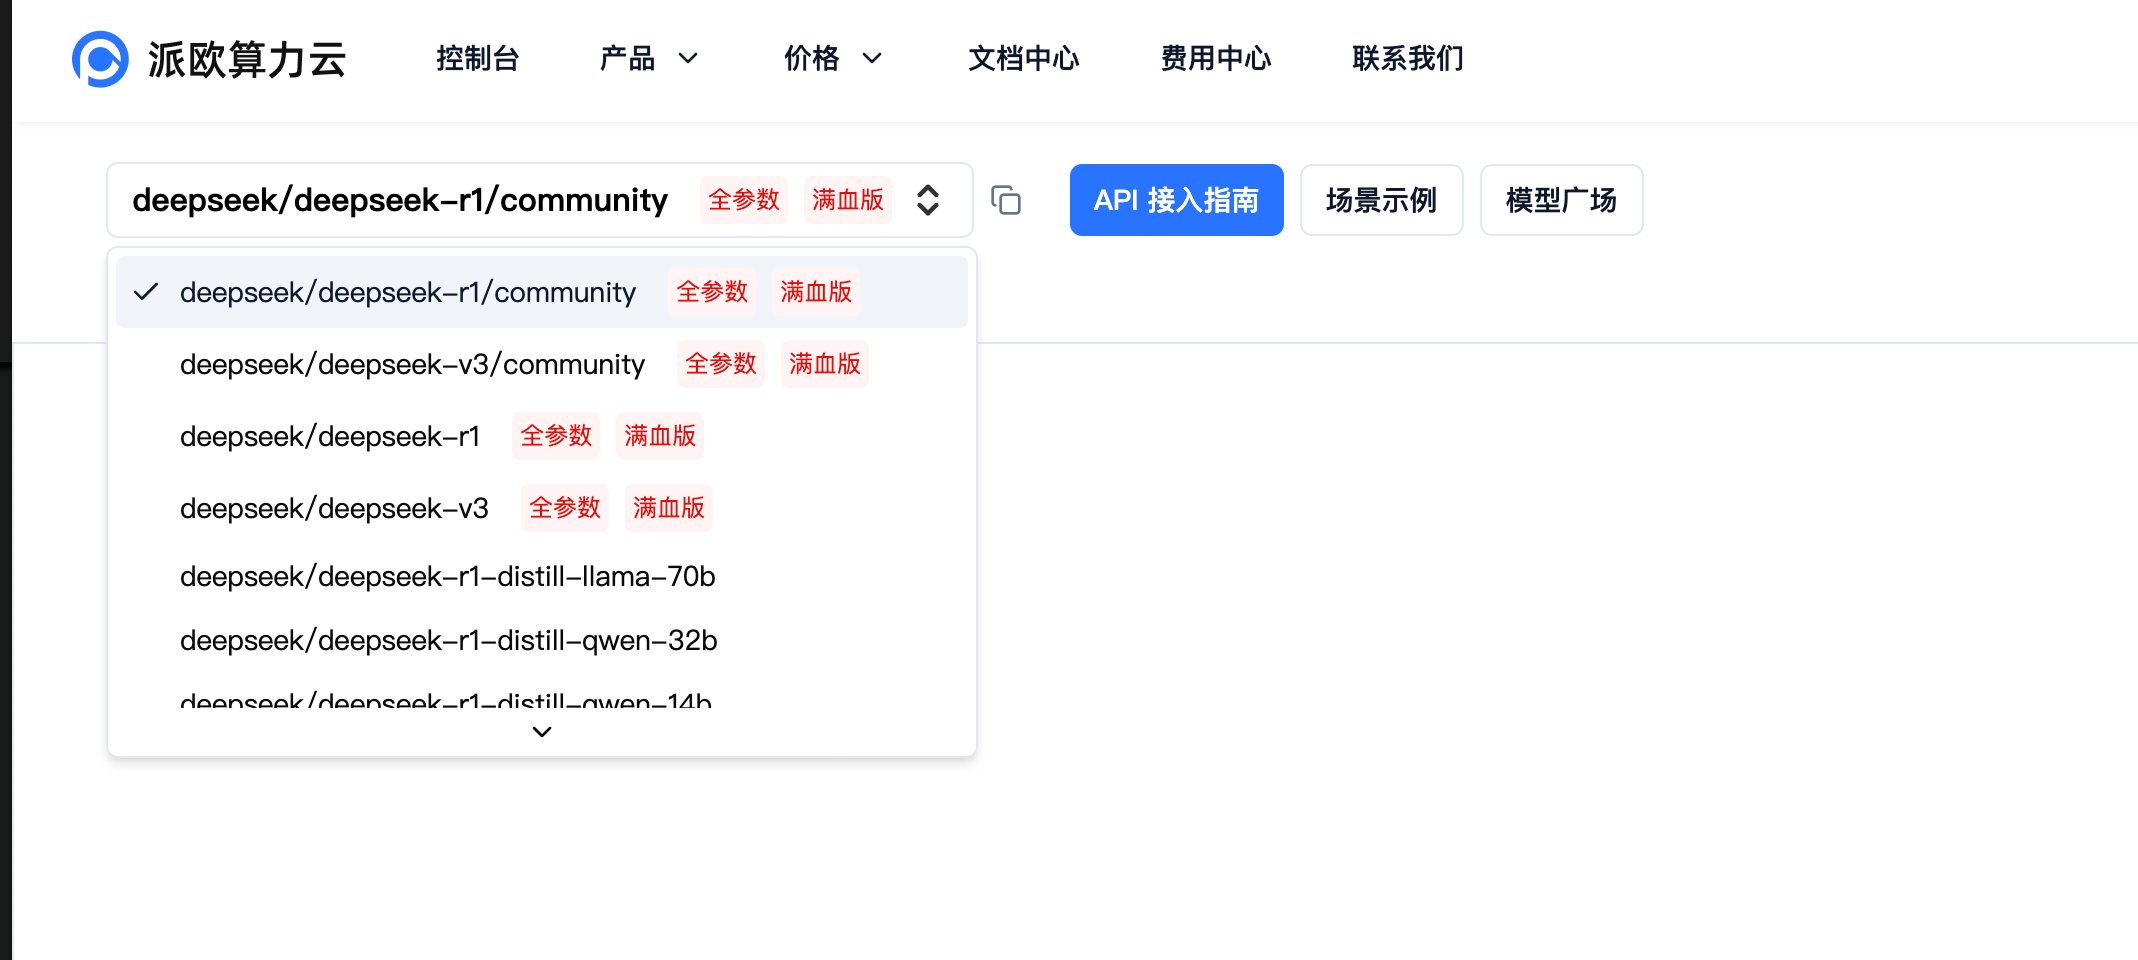Viewport: 2138px width, 960px height.
Task: Expand the 产品 dropdown menu
Action: coord(648,59)
